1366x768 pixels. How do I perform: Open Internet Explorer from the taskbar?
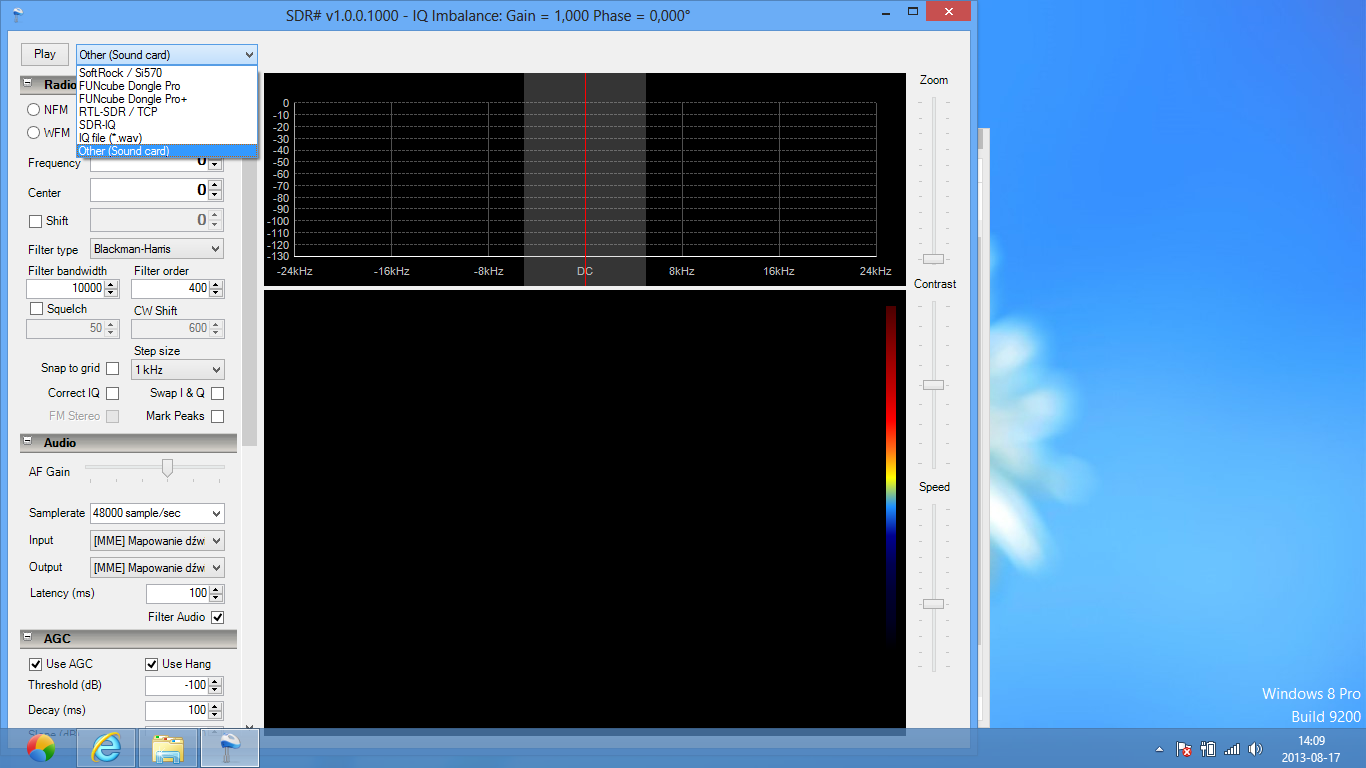pos(106,748)
